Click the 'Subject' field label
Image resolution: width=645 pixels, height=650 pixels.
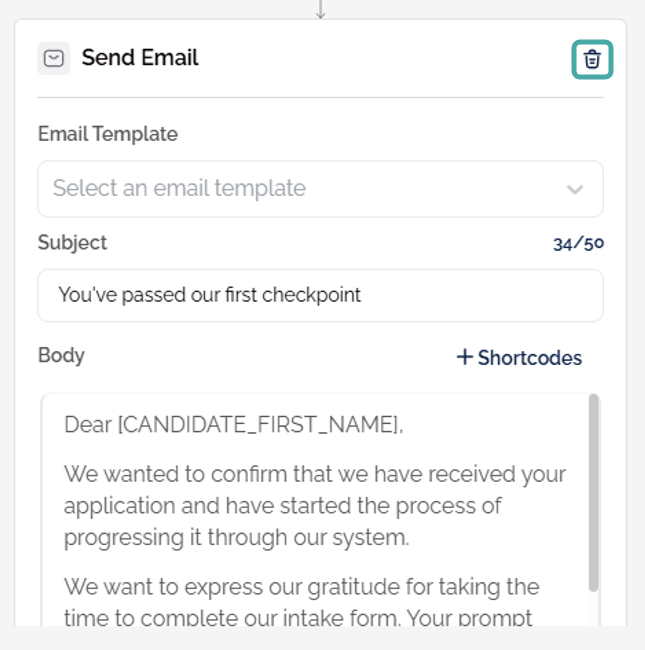tap(72, 242)
